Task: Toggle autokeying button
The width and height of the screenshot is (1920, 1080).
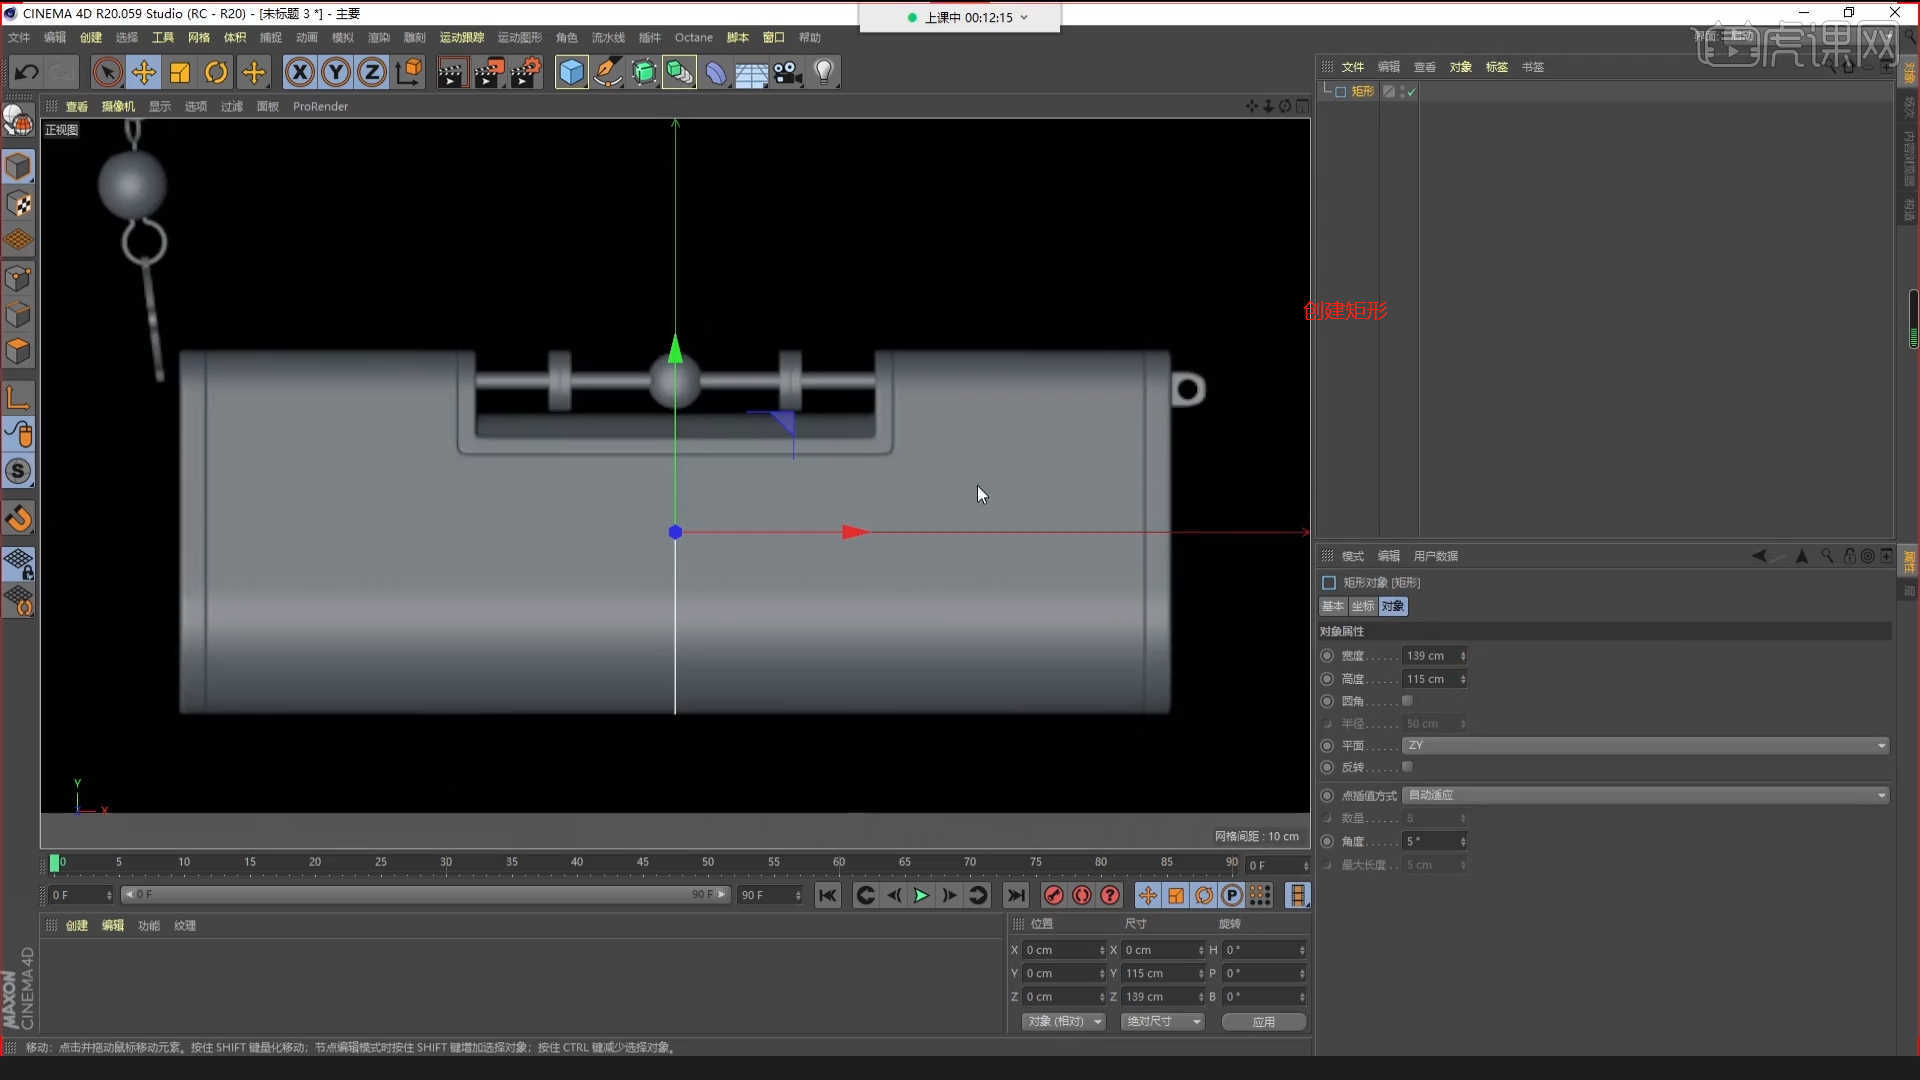Action: pyautogui.click(x=1081, y=895)
